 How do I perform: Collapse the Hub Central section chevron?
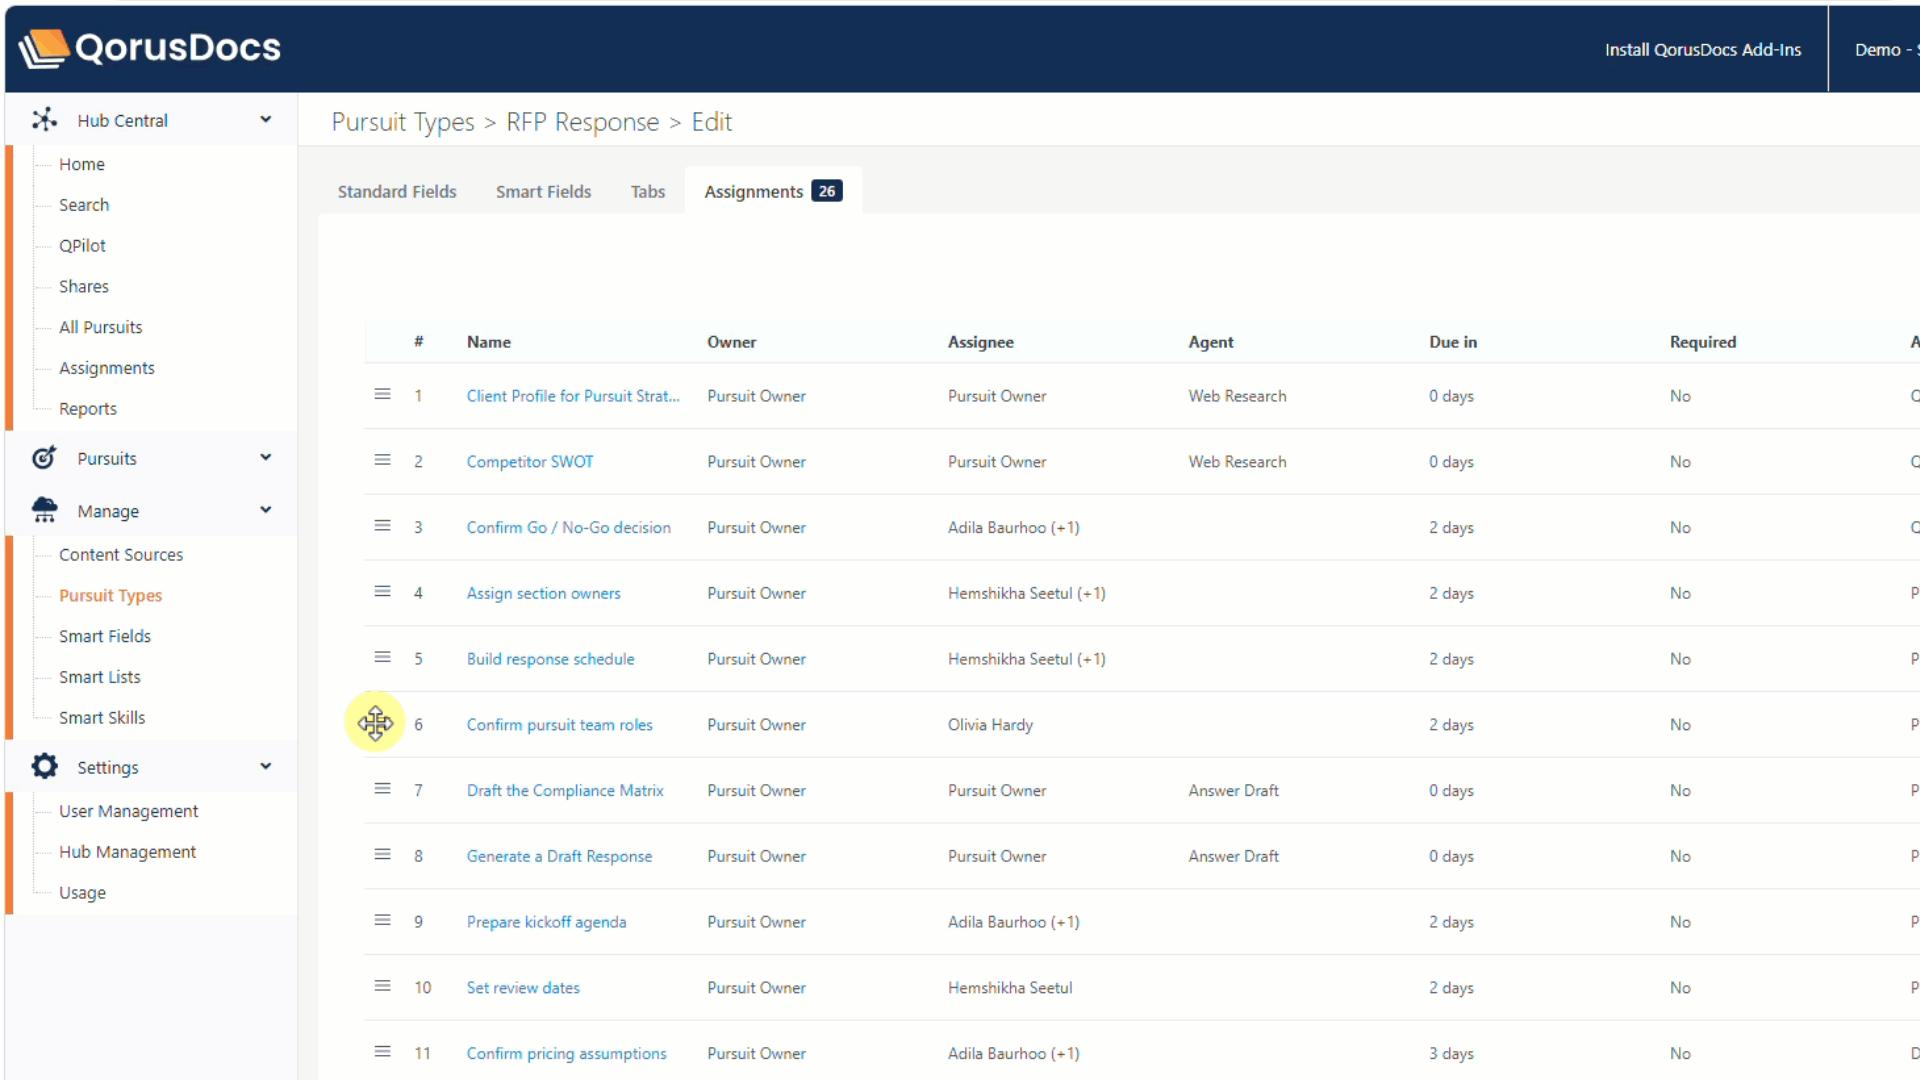(266, 120)
